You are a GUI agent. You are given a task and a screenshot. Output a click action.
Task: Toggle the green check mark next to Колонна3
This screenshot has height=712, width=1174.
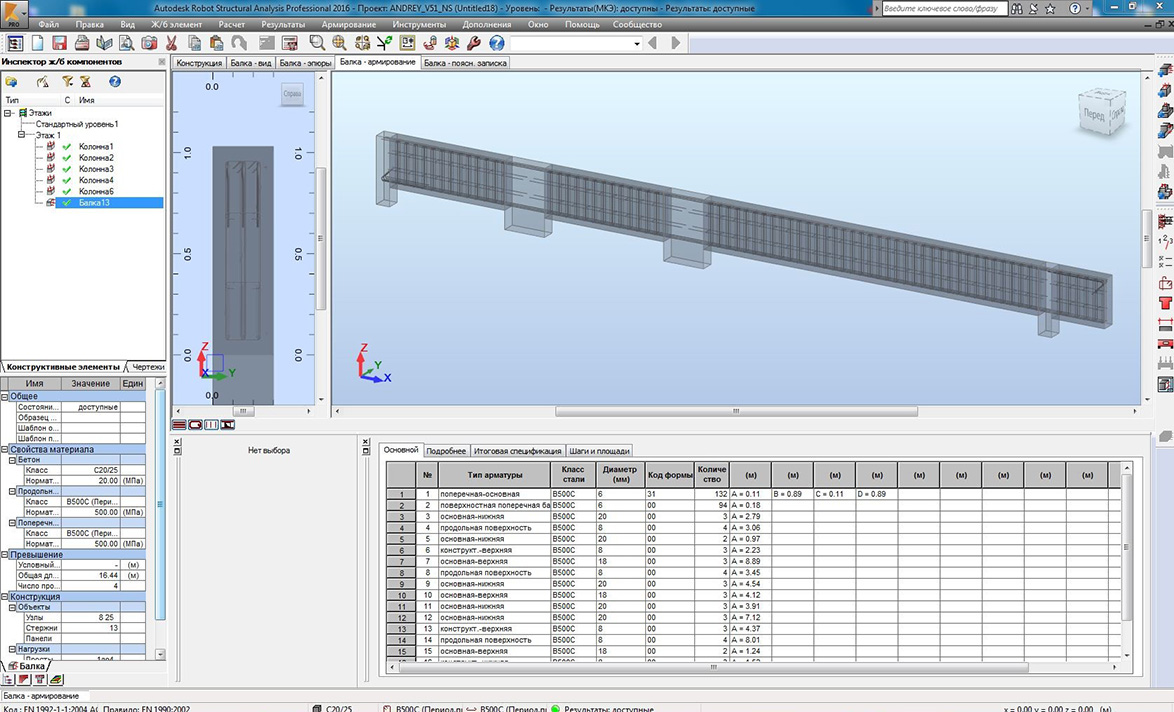coord(67,169)
